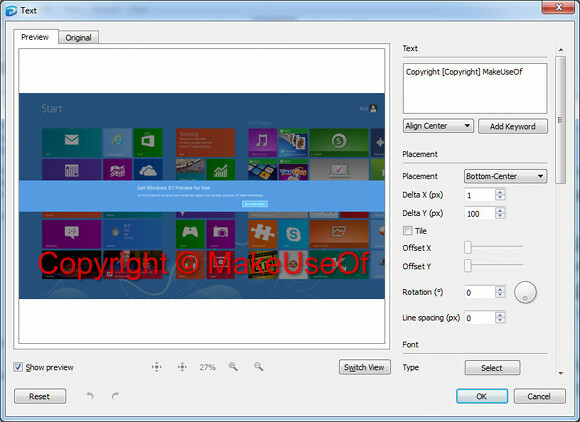Click the settings panel scrollbar thumb
Image resolution: width=580 pixels, height=422 pixels.
561,120
